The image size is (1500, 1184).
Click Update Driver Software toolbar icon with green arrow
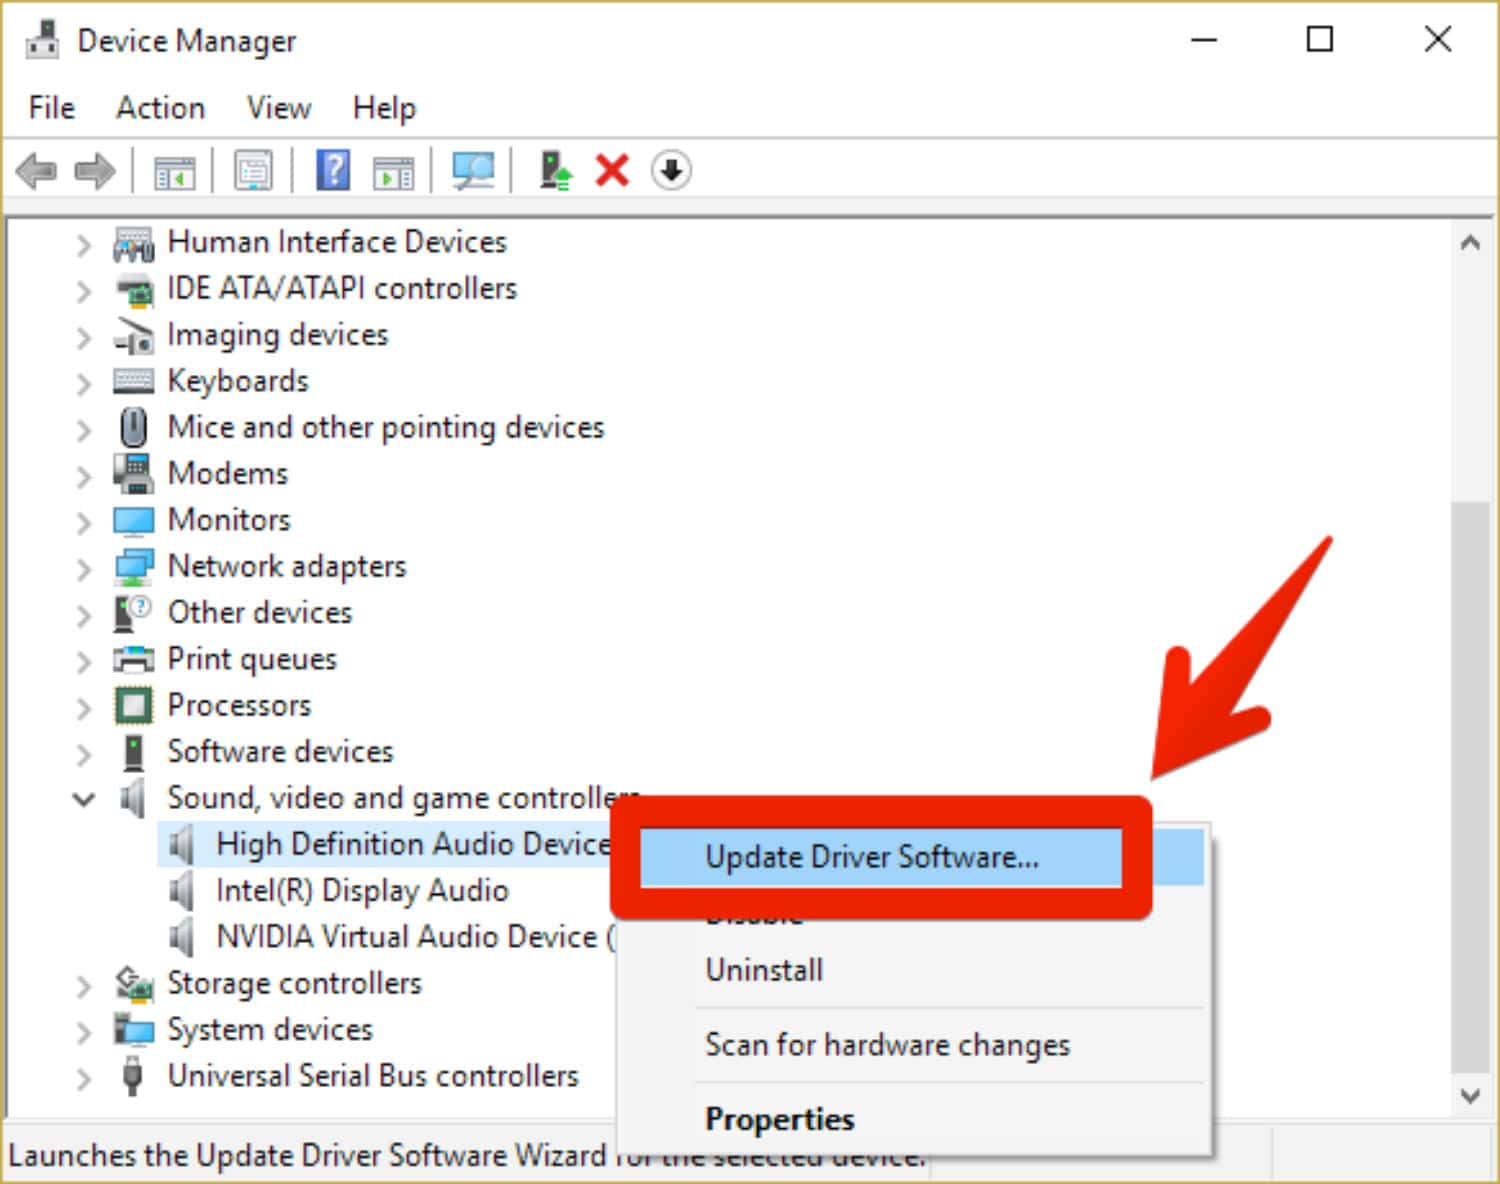(555, 171)
